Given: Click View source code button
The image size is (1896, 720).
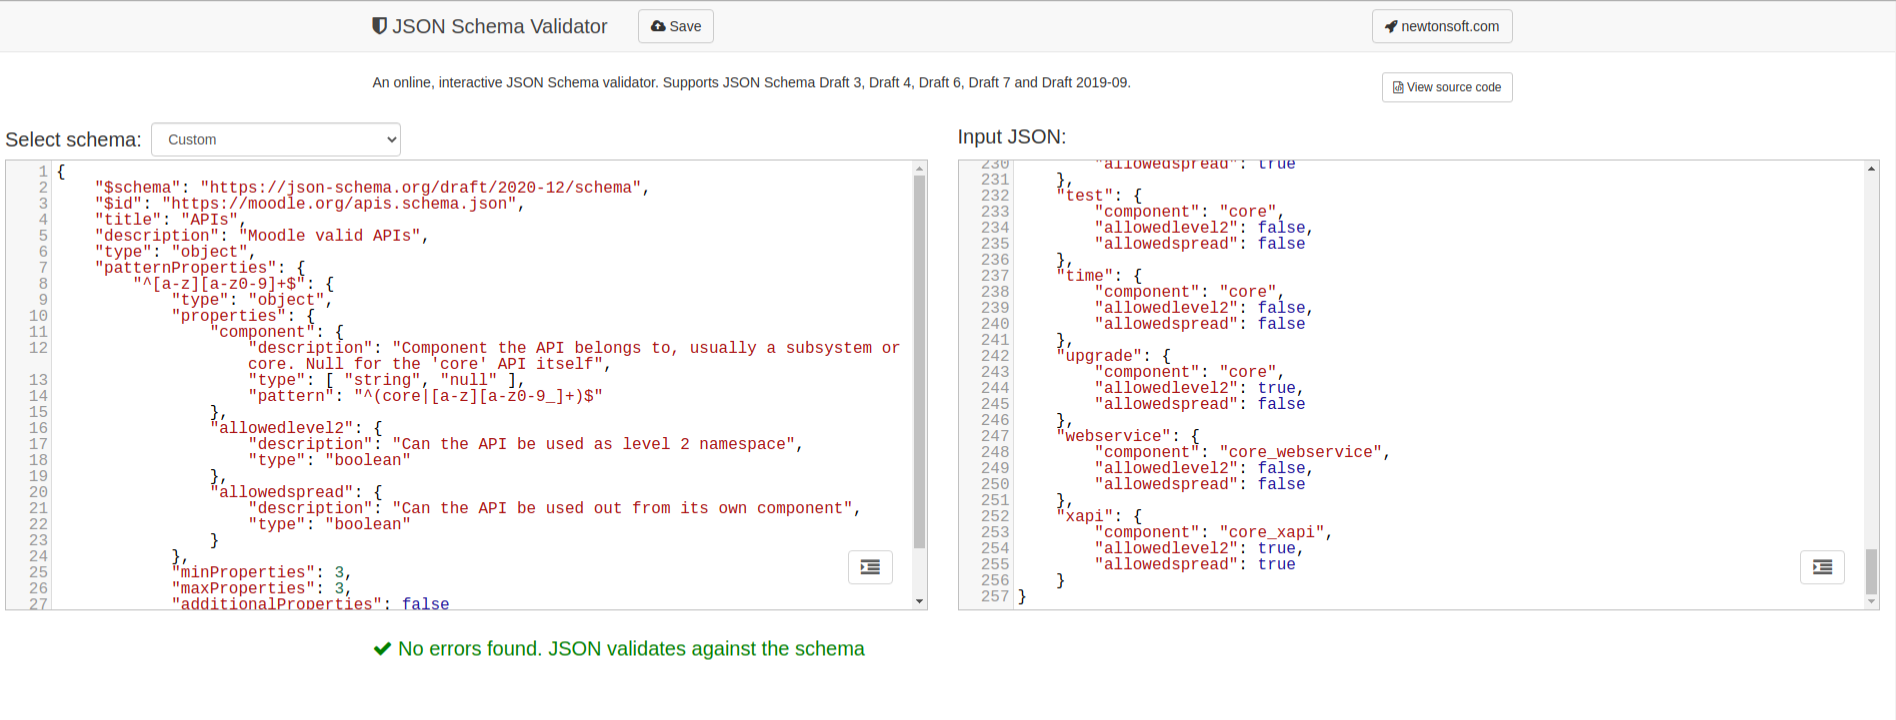Looking at the screenshot, I should (1447, 87).
